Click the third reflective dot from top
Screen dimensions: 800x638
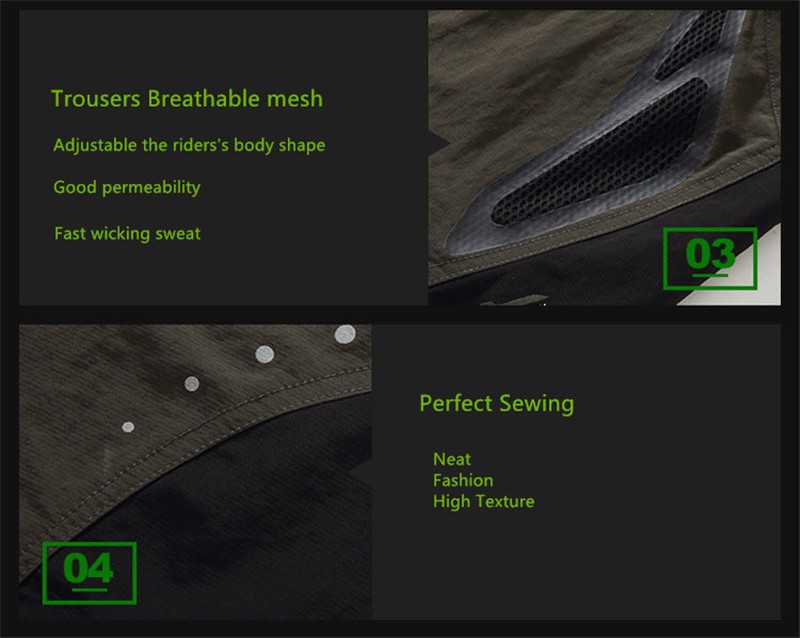(192, 383)
